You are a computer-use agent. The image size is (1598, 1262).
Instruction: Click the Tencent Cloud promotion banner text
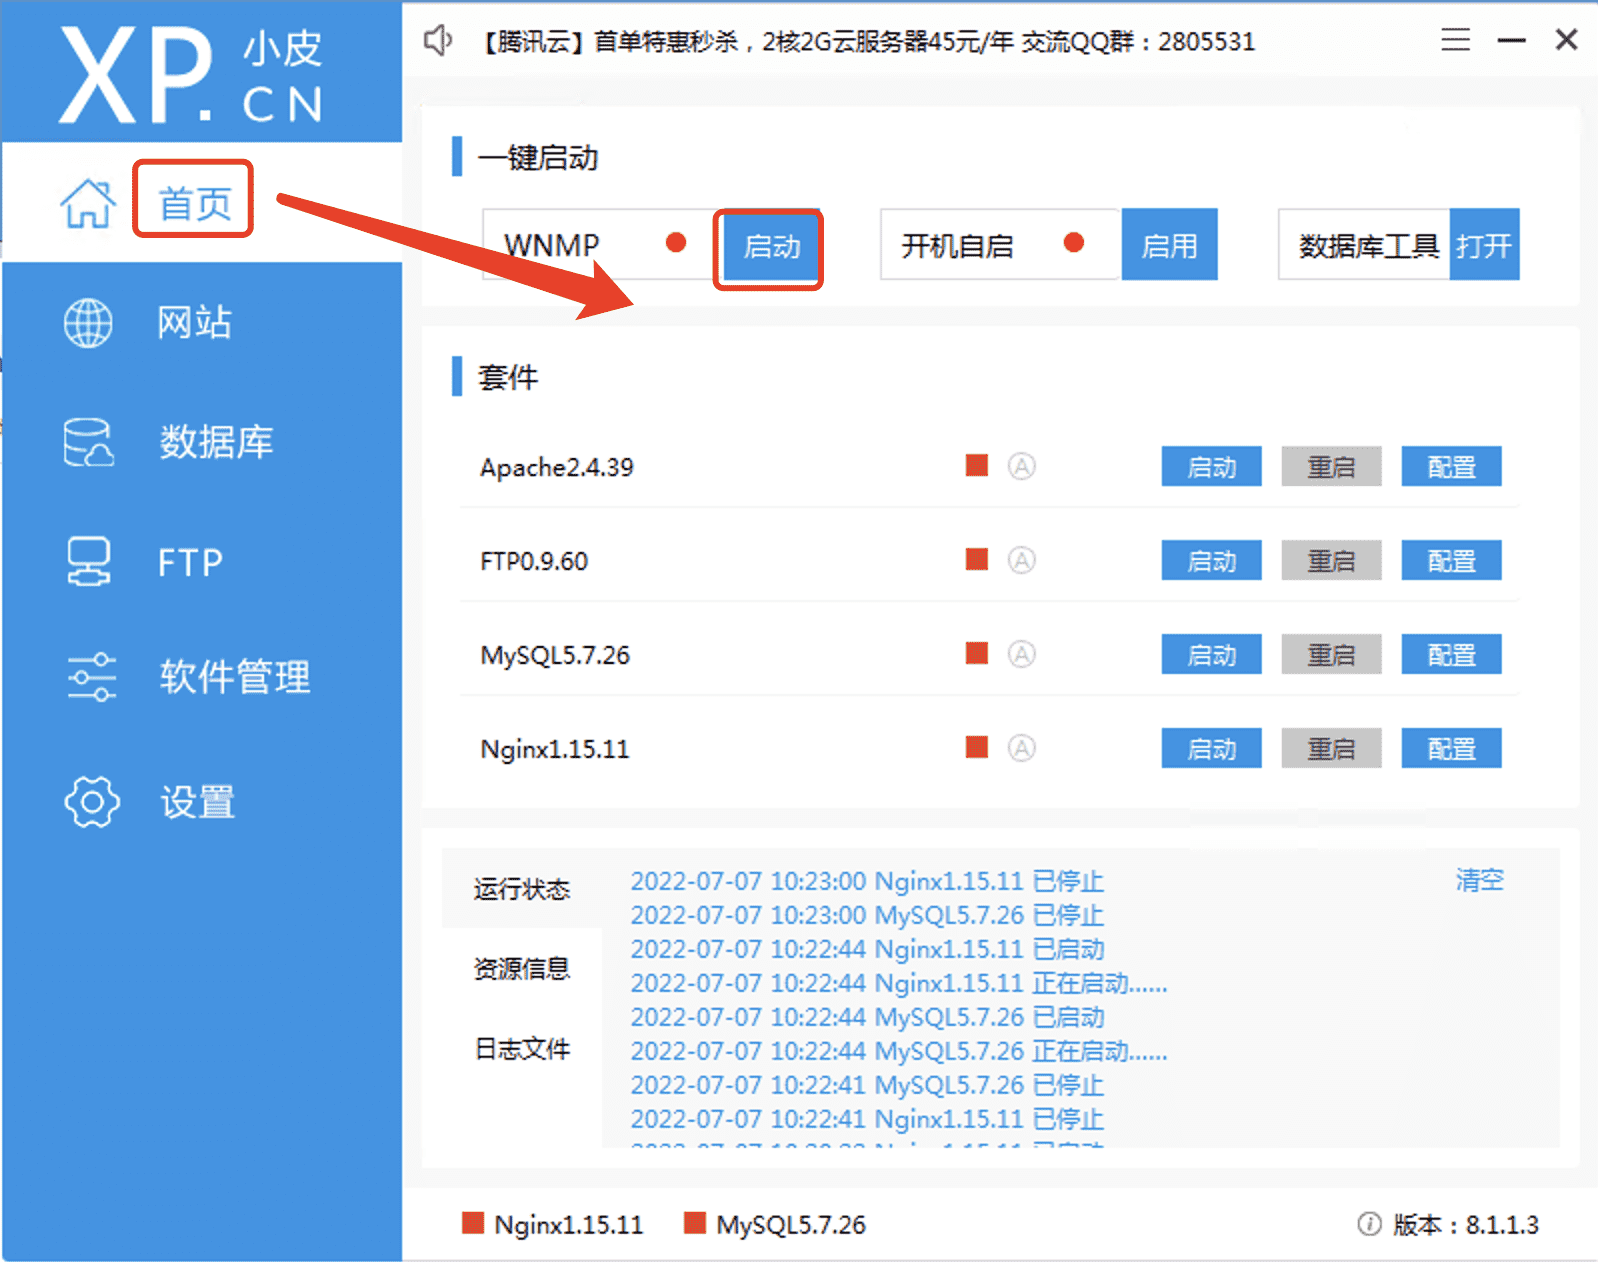(866, 41)
